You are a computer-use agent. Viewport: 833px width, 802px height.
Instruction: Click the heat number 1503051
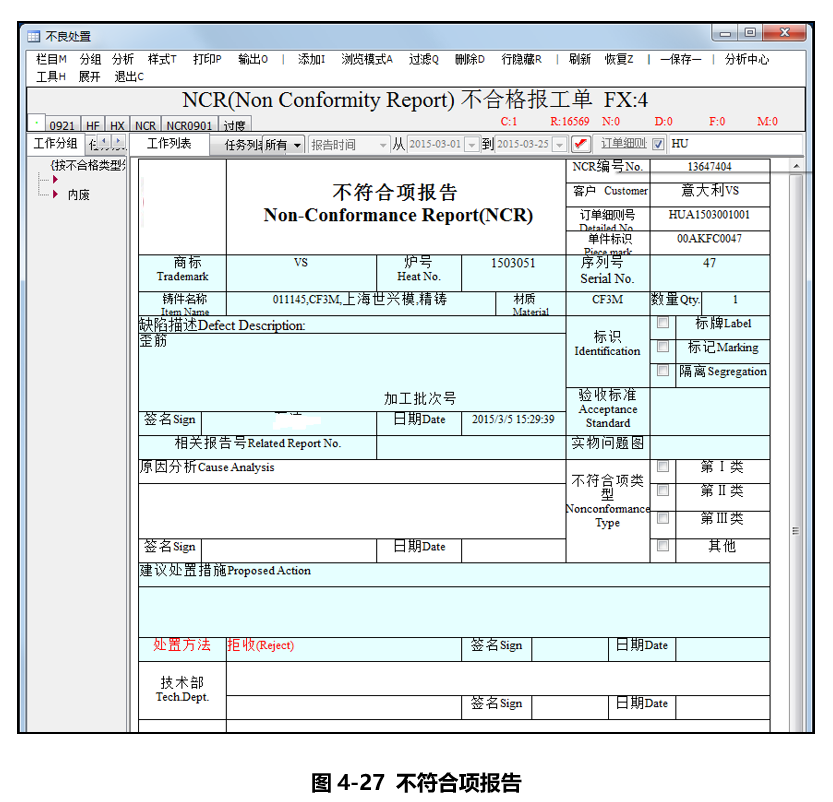click(x=513, y=263)
